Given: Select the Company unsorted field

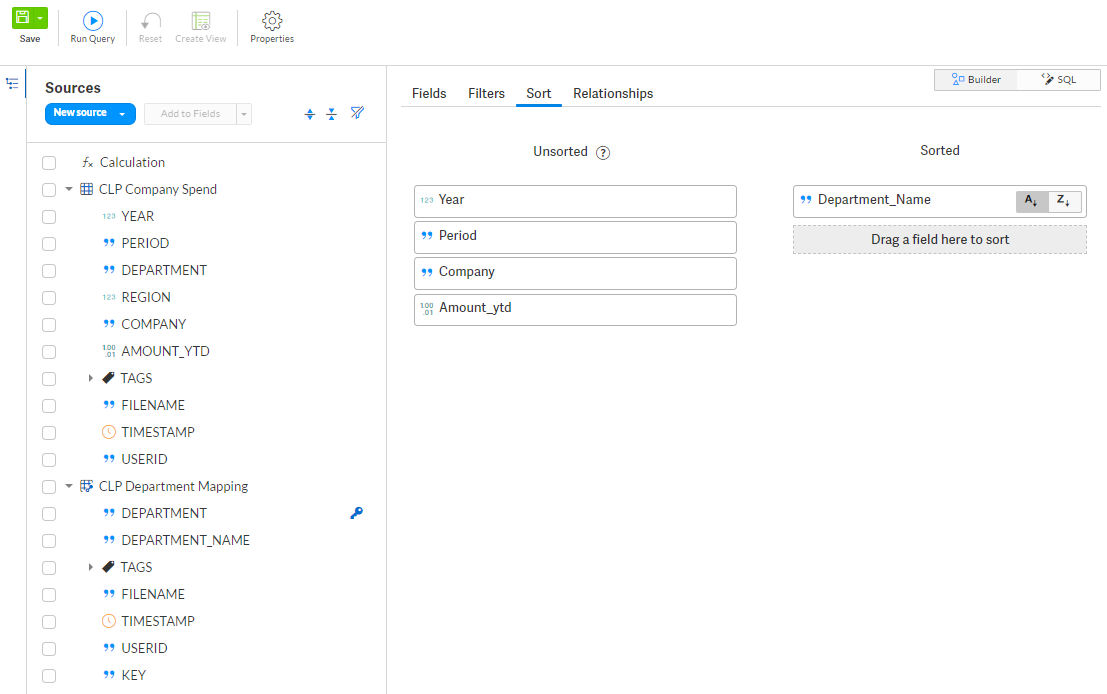Looking at the screenshot, I should tap(575, 273).
